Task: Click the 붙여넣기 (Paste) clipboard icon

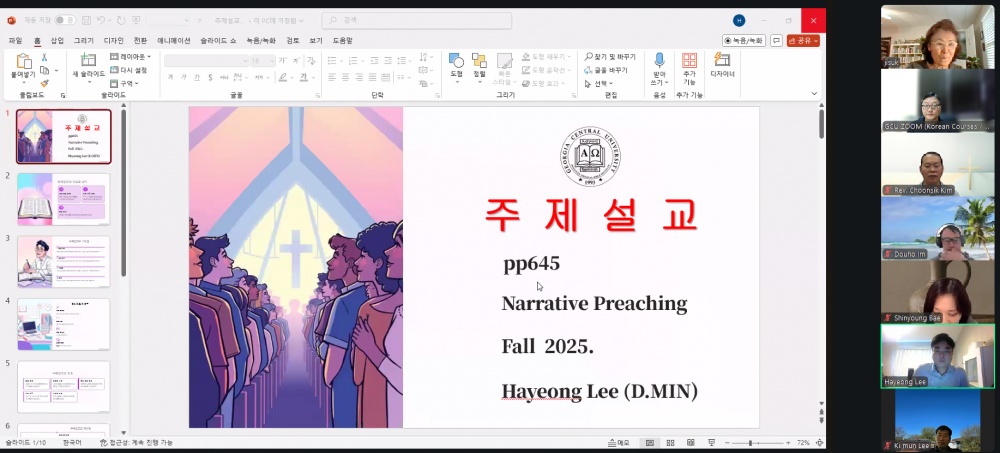Action: click(23, 61)
